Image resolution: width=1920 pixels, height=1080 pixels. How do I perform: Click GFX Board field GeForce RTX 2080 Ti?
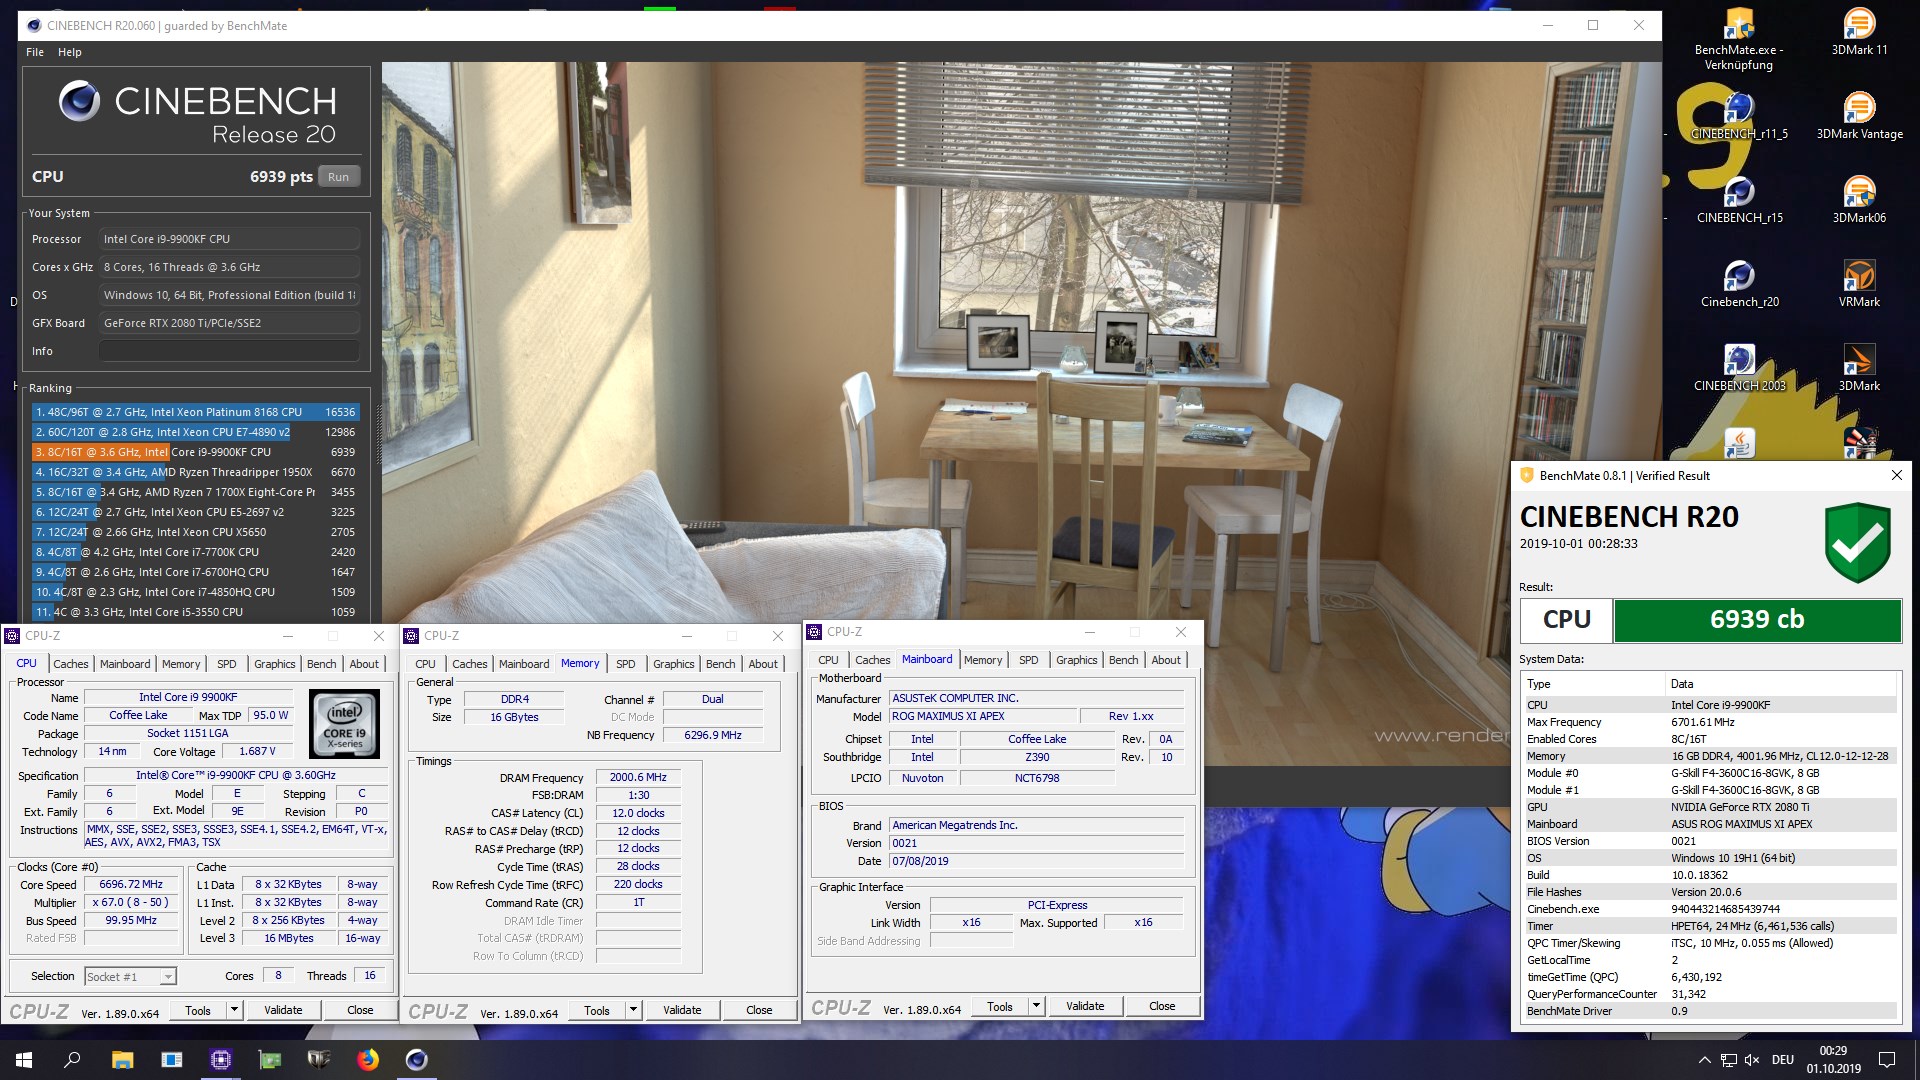coord(229,323)
